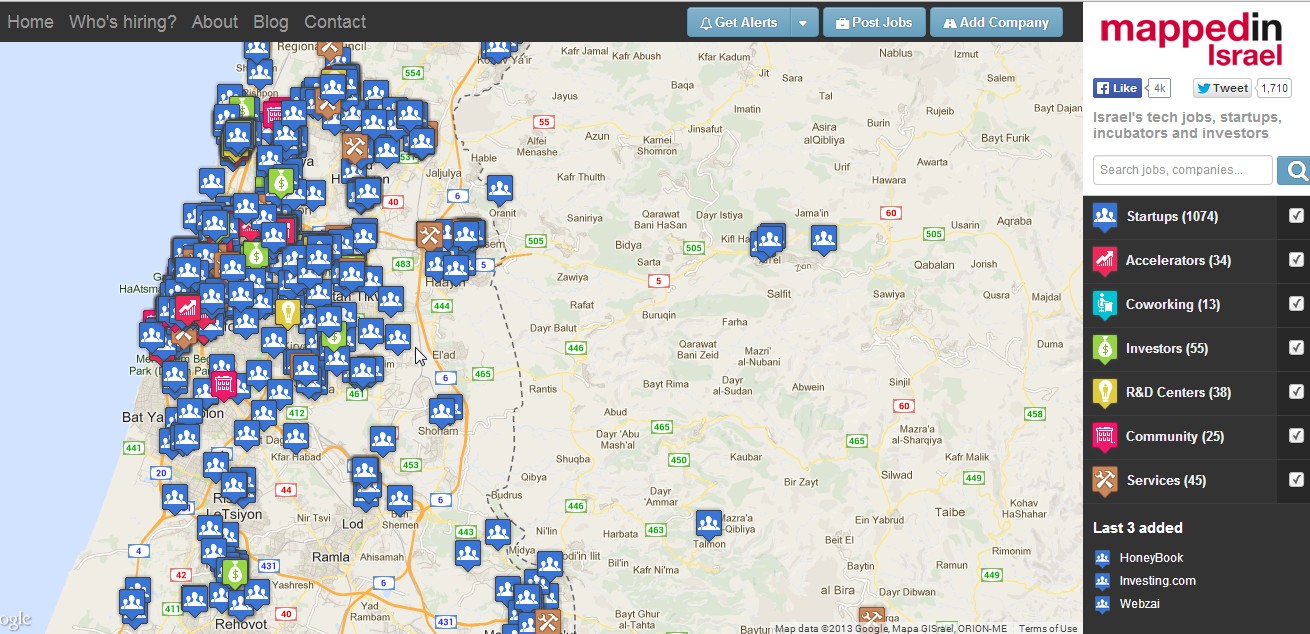Click the Add Company button
The height and width of the screenshot is (634, 1310).
(x=995, y=22)
